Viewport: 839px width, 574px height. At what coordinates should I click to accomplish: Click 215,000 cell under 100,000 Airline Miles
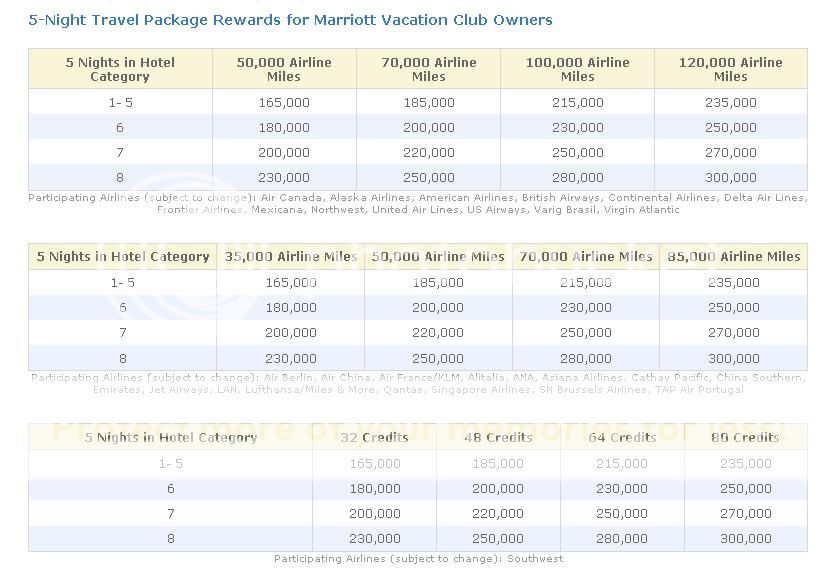click(578, 103)
